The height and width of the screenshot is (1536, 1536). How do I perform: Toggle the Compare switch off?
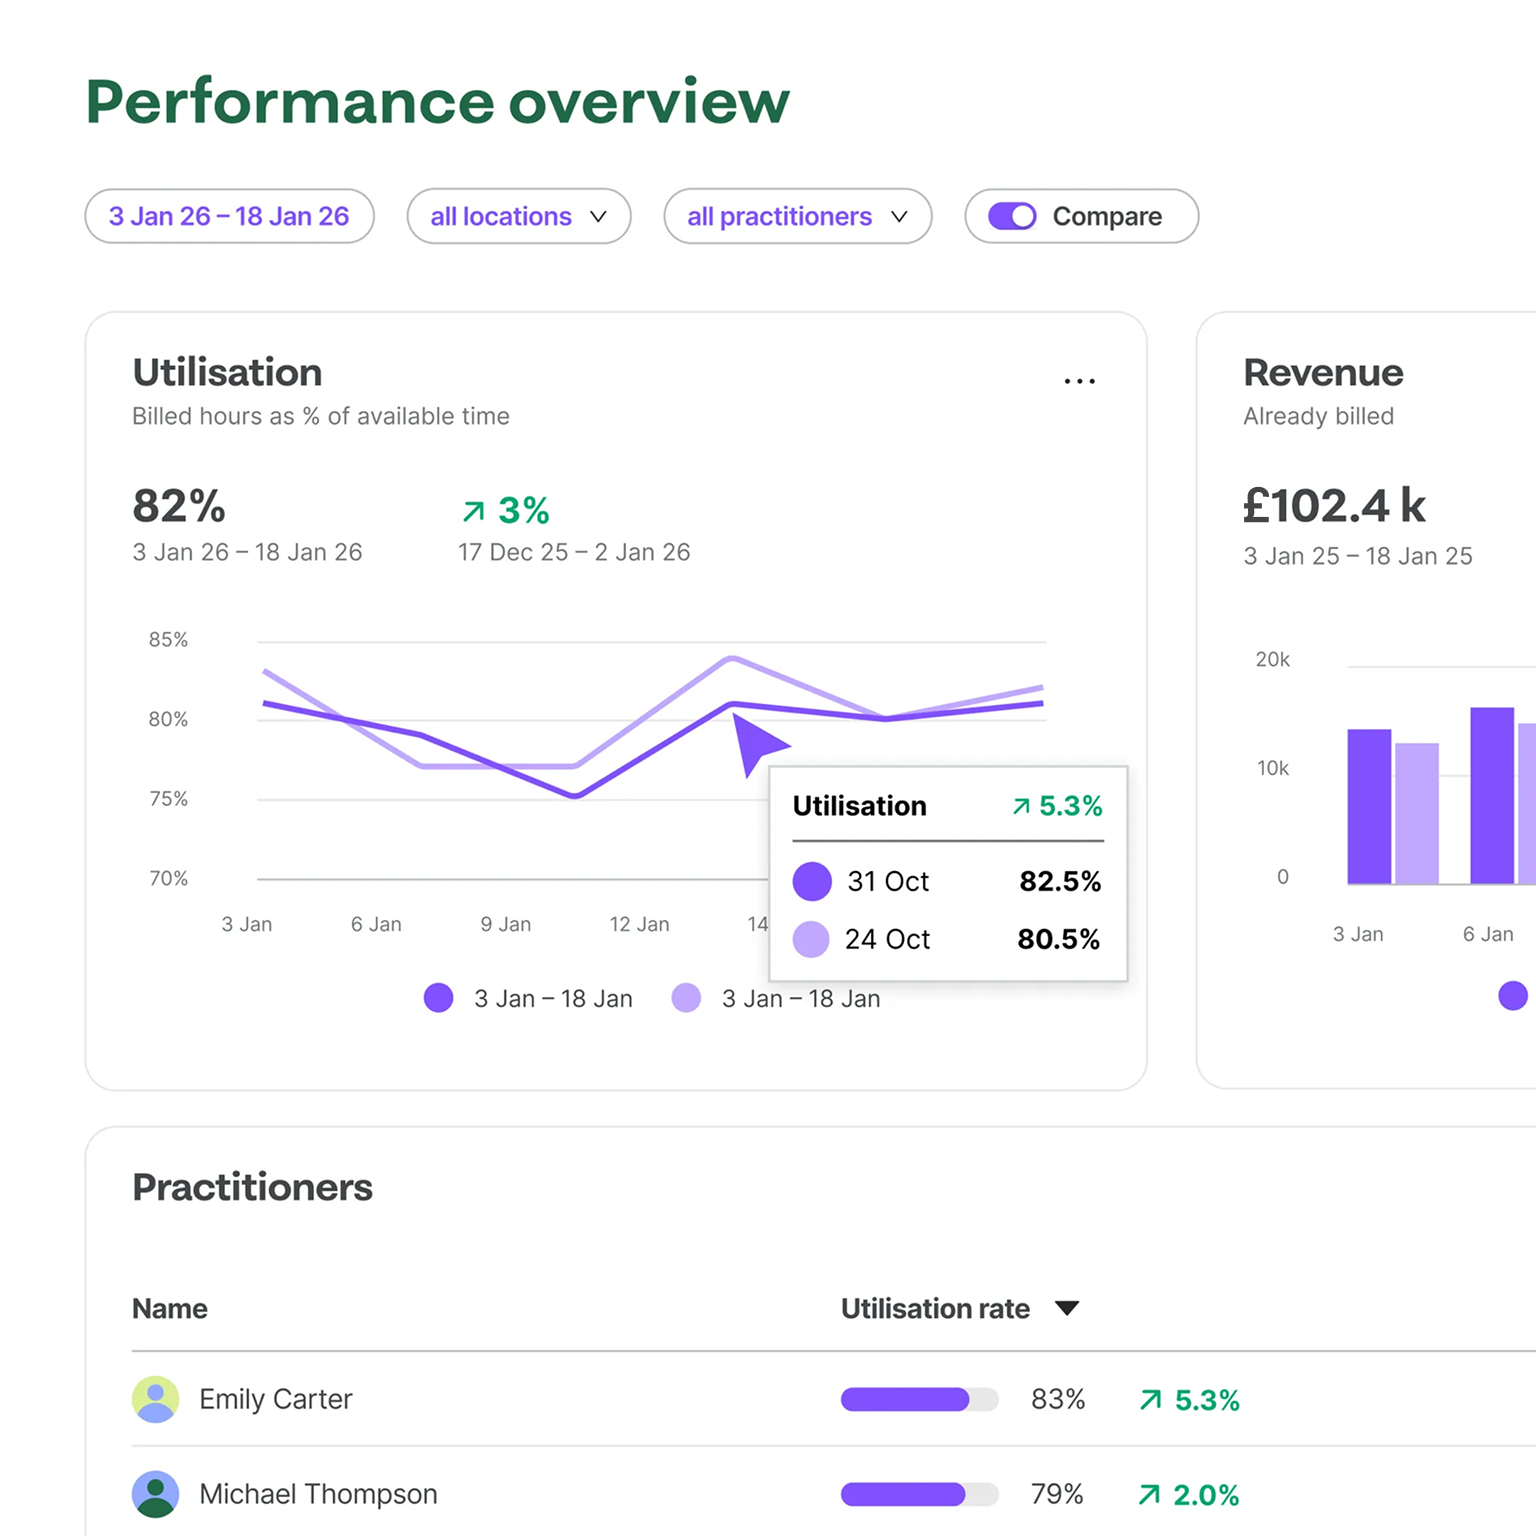[1012, 216]
